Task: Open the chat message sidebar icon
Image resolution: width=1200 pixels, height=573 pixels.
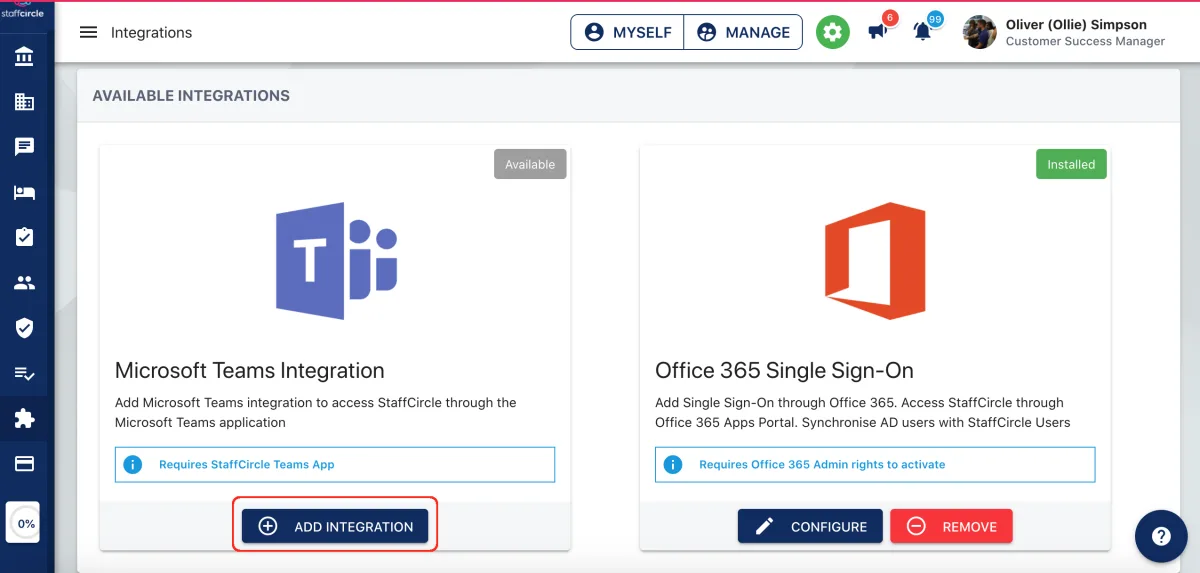Action: [x=25, y=147]
